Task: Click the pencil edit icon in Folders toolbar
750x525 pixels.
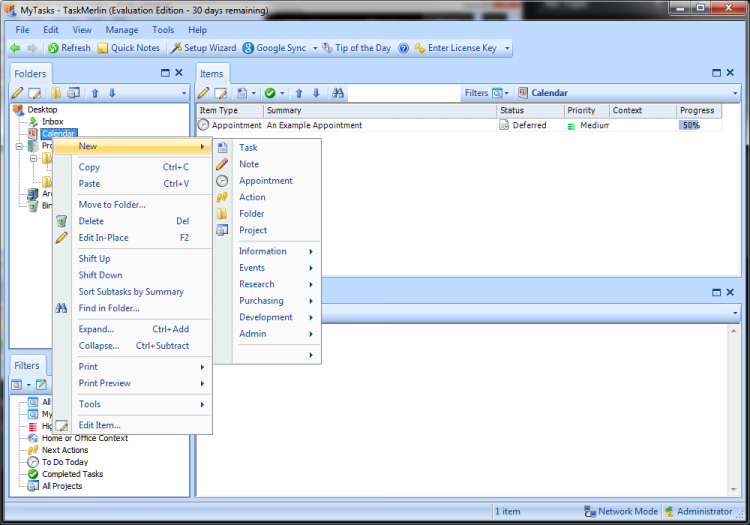Action: tap(18, 93)
